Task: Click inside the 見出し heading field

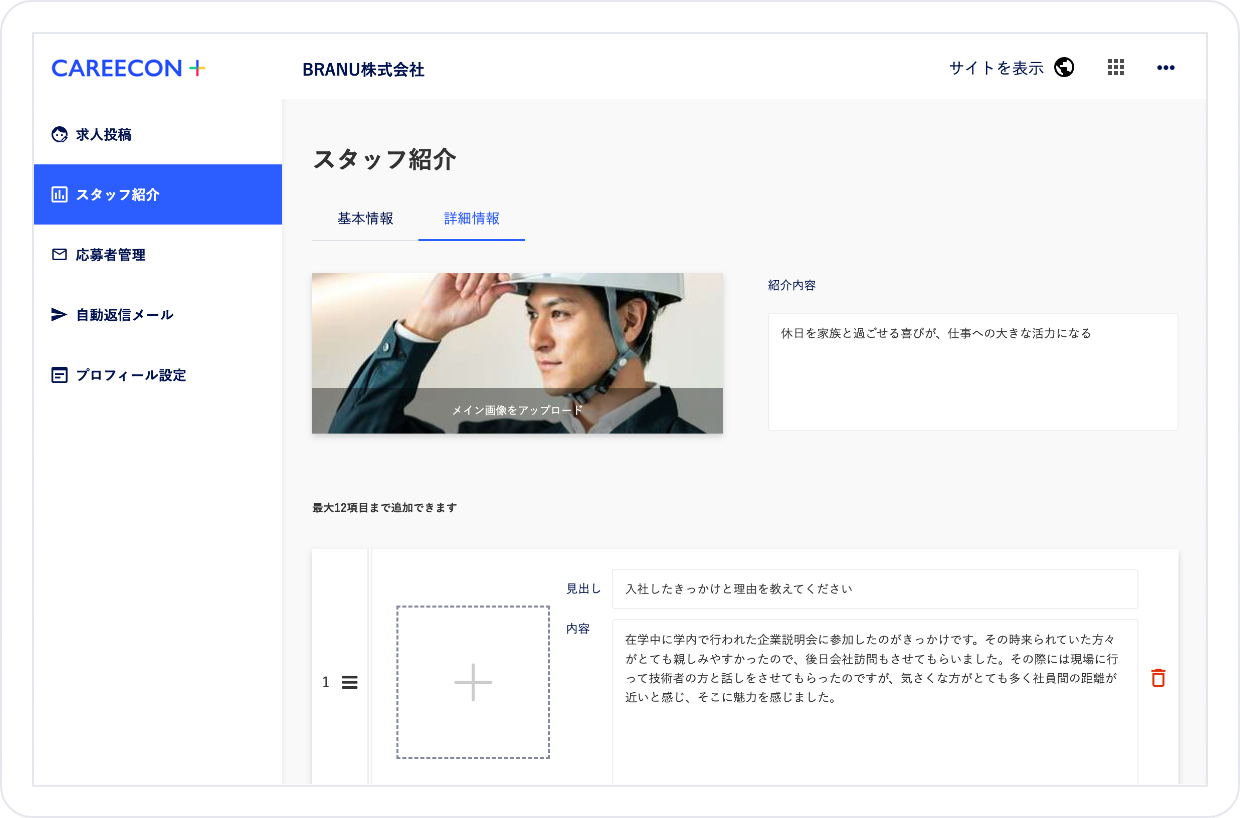Action: tap(875, 589)
